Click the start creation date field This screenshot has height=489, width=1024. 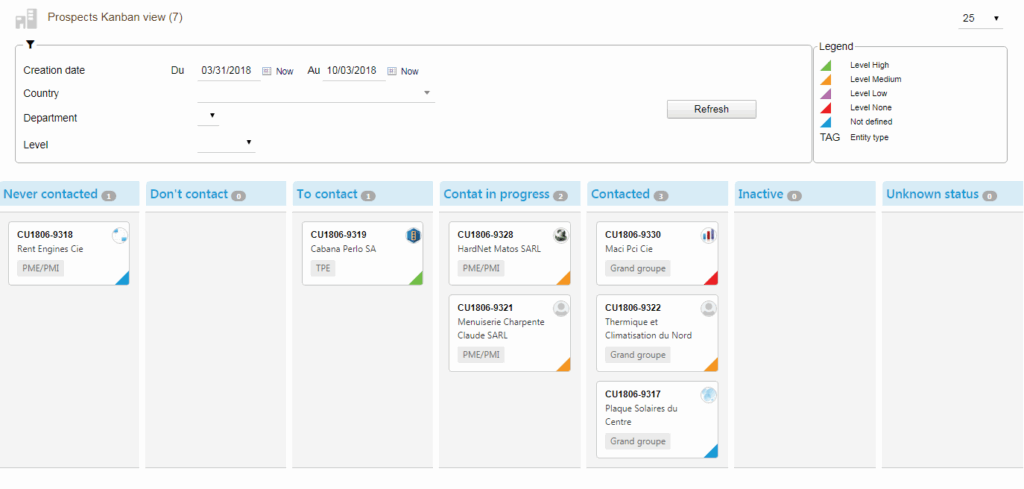229,71
